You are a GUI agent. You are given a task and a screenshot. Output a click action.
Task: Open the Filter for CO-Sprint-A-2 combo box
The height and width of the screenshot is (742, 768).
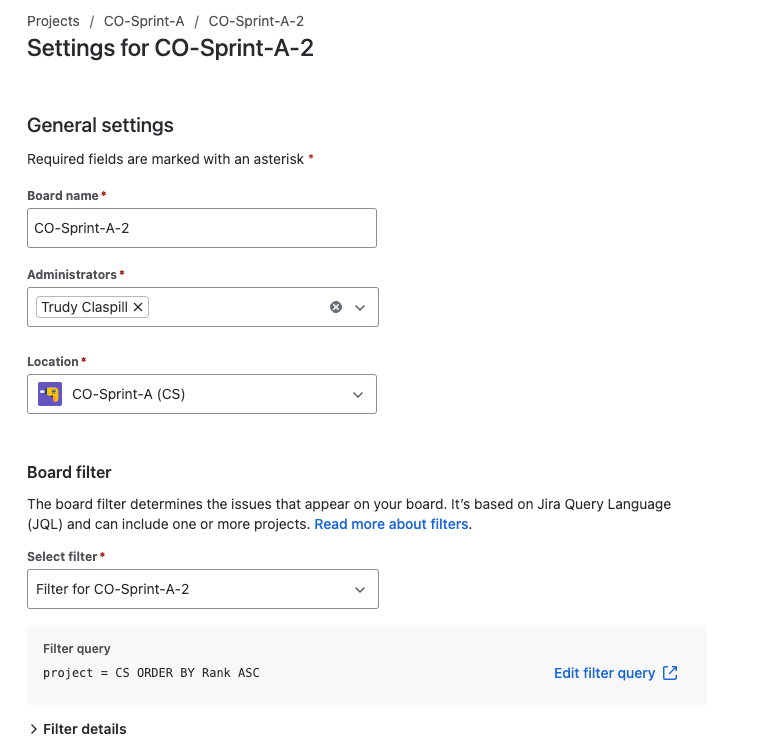(x=203, y=589)
